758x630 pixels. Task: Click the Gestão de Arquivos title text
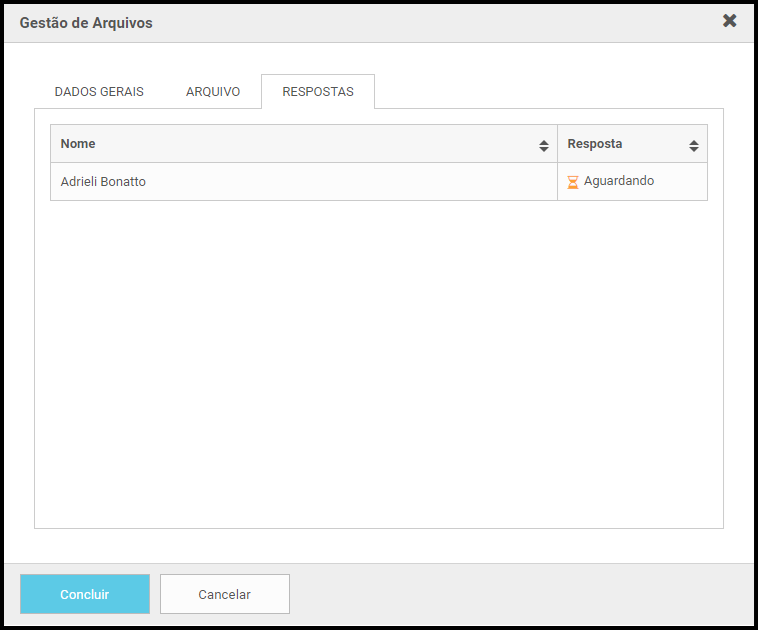(86, 23)
